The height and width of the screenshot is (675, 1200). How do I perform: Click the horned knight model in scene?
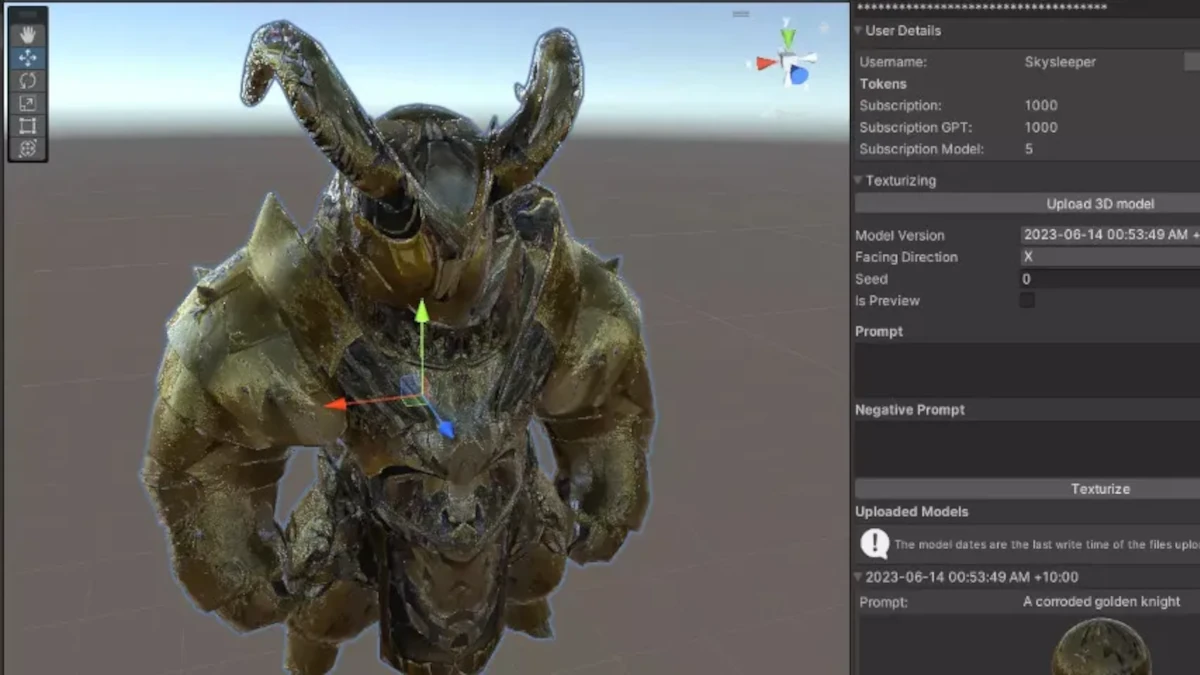400,350
